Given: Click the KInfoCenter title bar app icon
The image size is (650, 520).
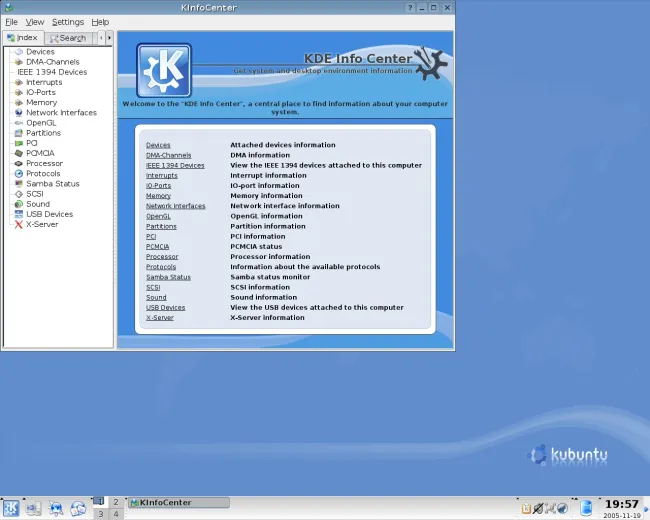Looking at the screenshot, I should pyautogui.click(x=8, y=7).
